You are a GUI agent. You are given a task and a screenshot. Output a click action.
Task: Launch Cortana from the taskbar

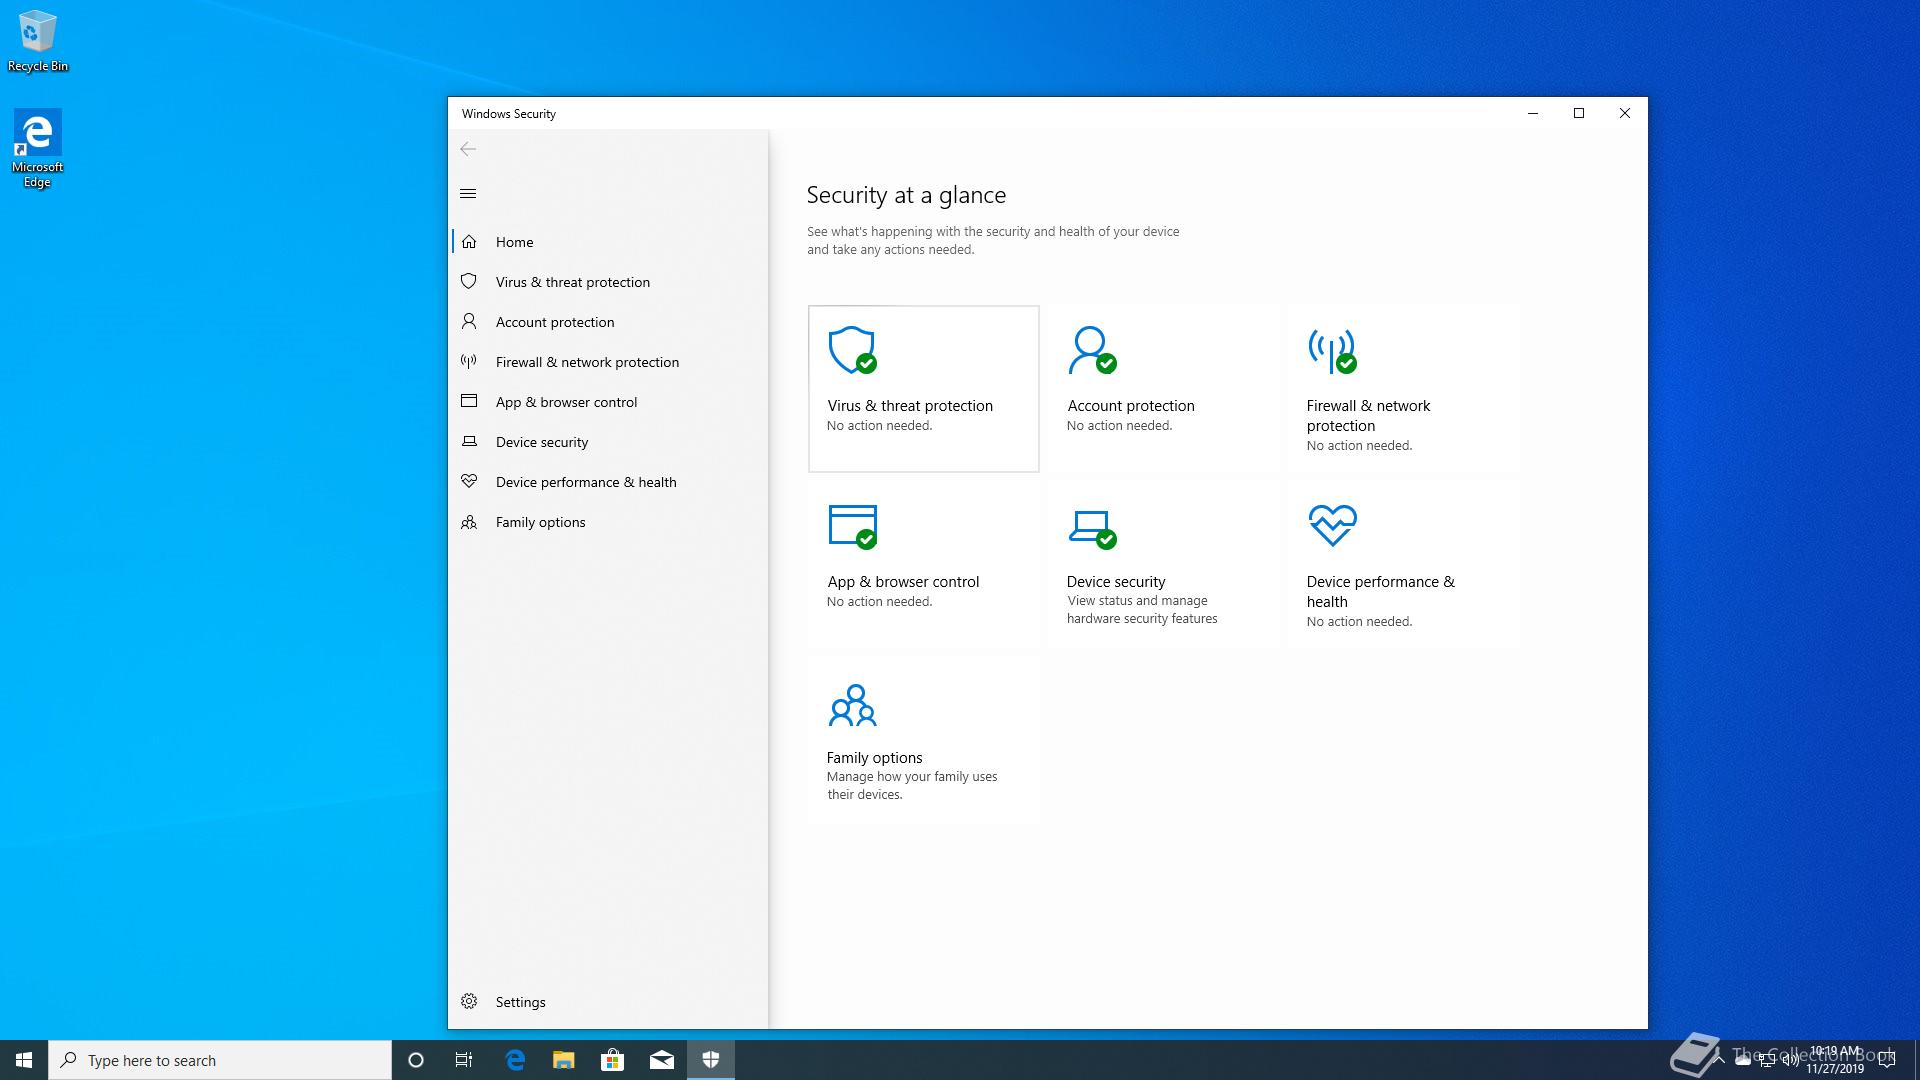[416, 1060]
